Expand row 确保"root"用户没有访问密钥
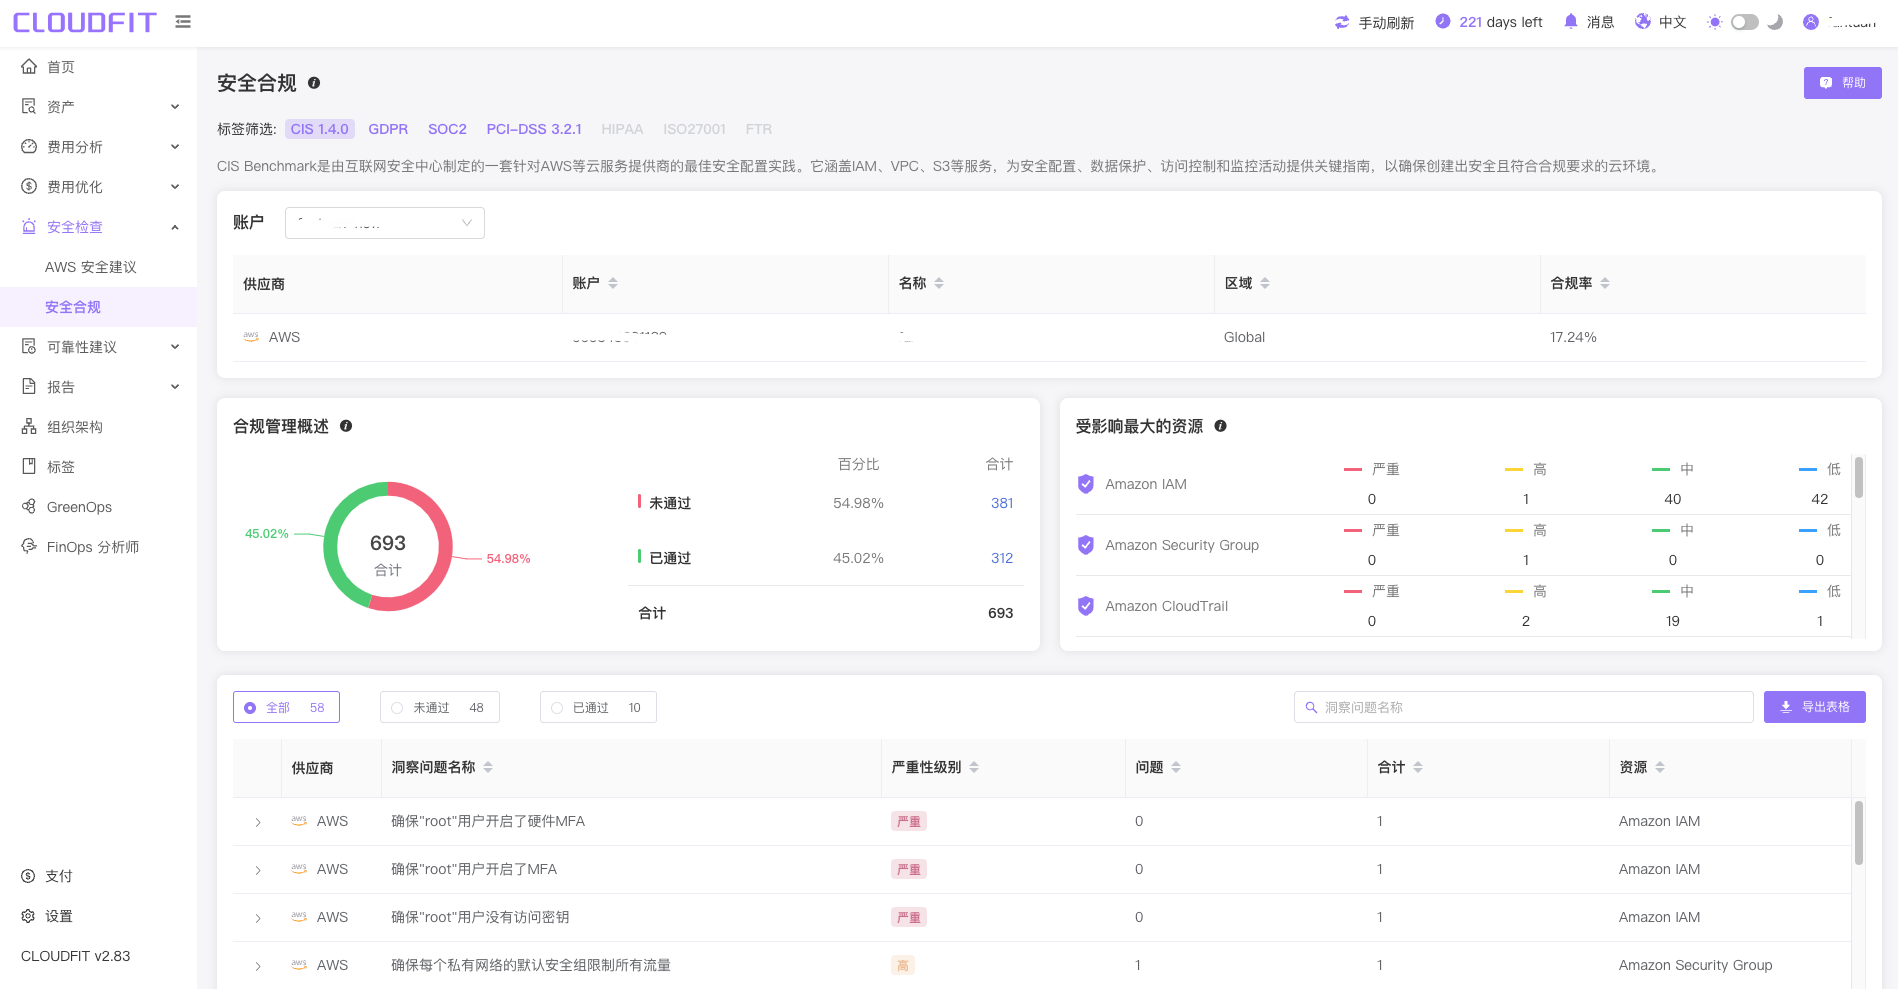The width and height of the screenshot is (1898, 989). point(258,918)
